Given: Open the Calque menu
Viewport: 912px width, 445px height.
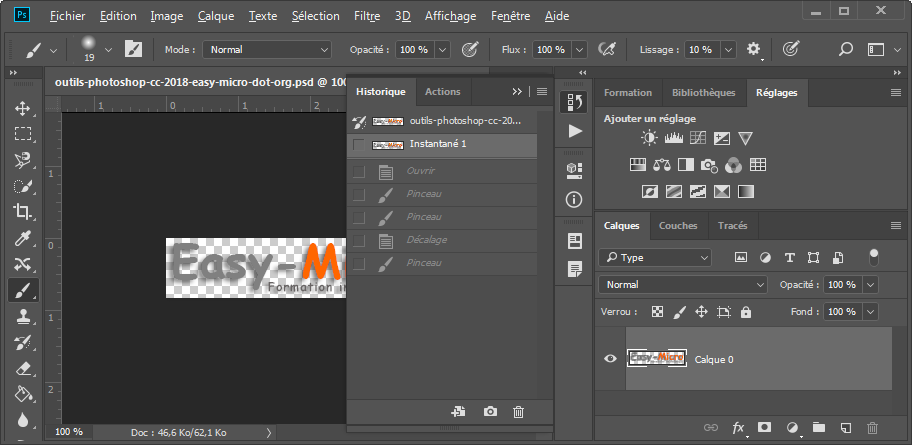Looking at the screenshot, I should [216, 16].
